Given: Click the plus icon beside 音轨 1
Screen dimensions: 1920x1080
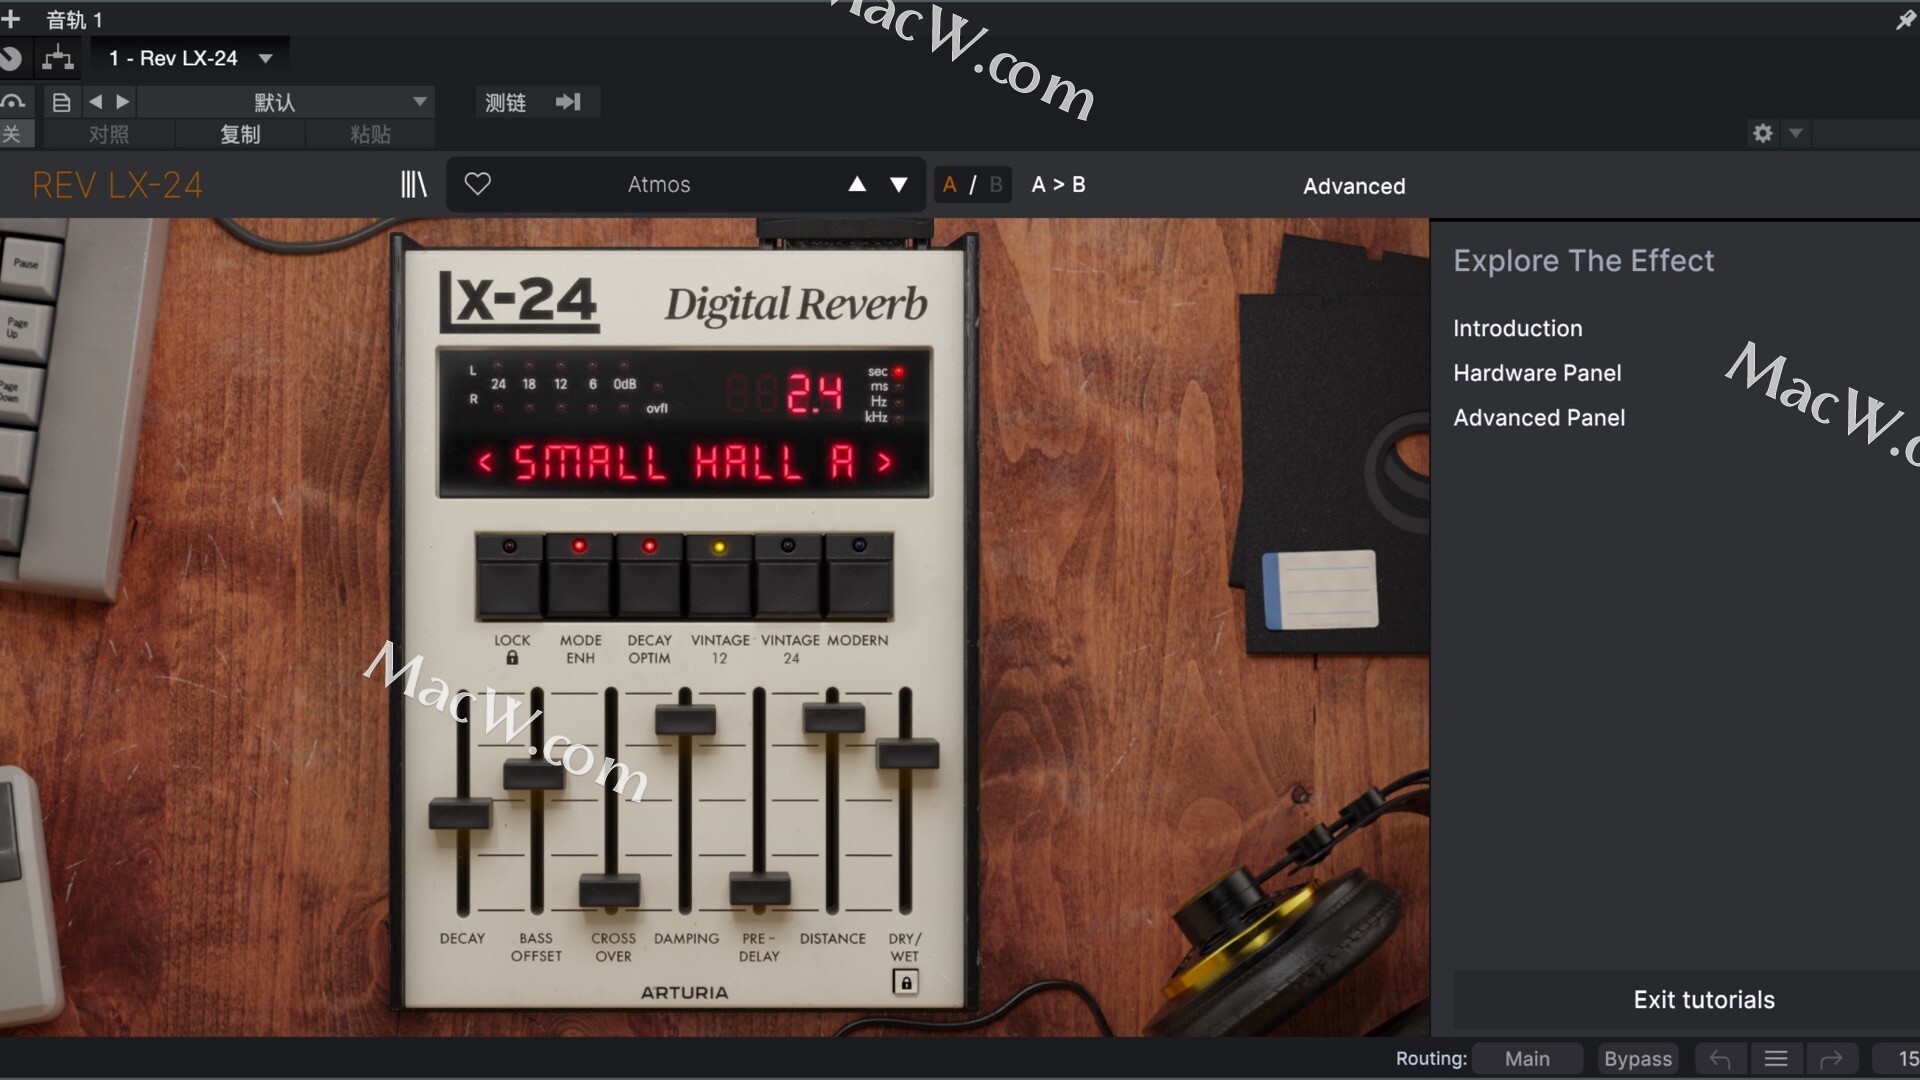Looking at the screenshot, I should point(11,19).
